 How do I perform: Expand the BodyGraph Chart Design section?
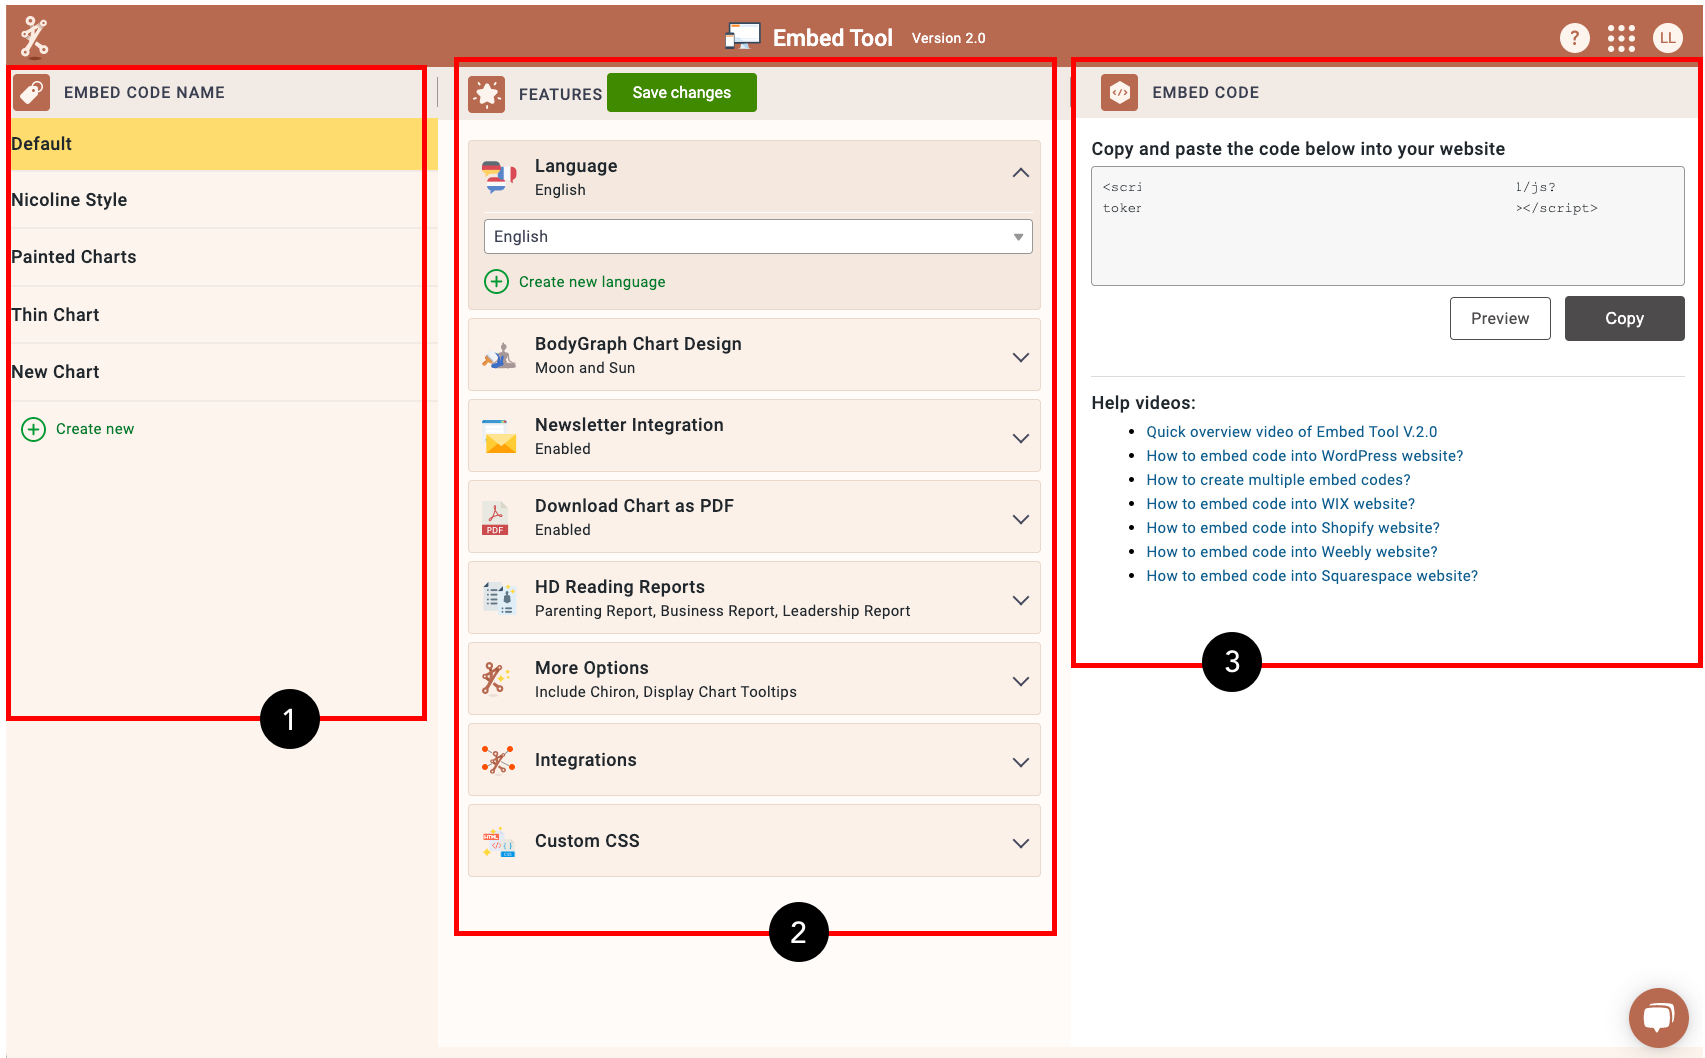point(1021,357)
